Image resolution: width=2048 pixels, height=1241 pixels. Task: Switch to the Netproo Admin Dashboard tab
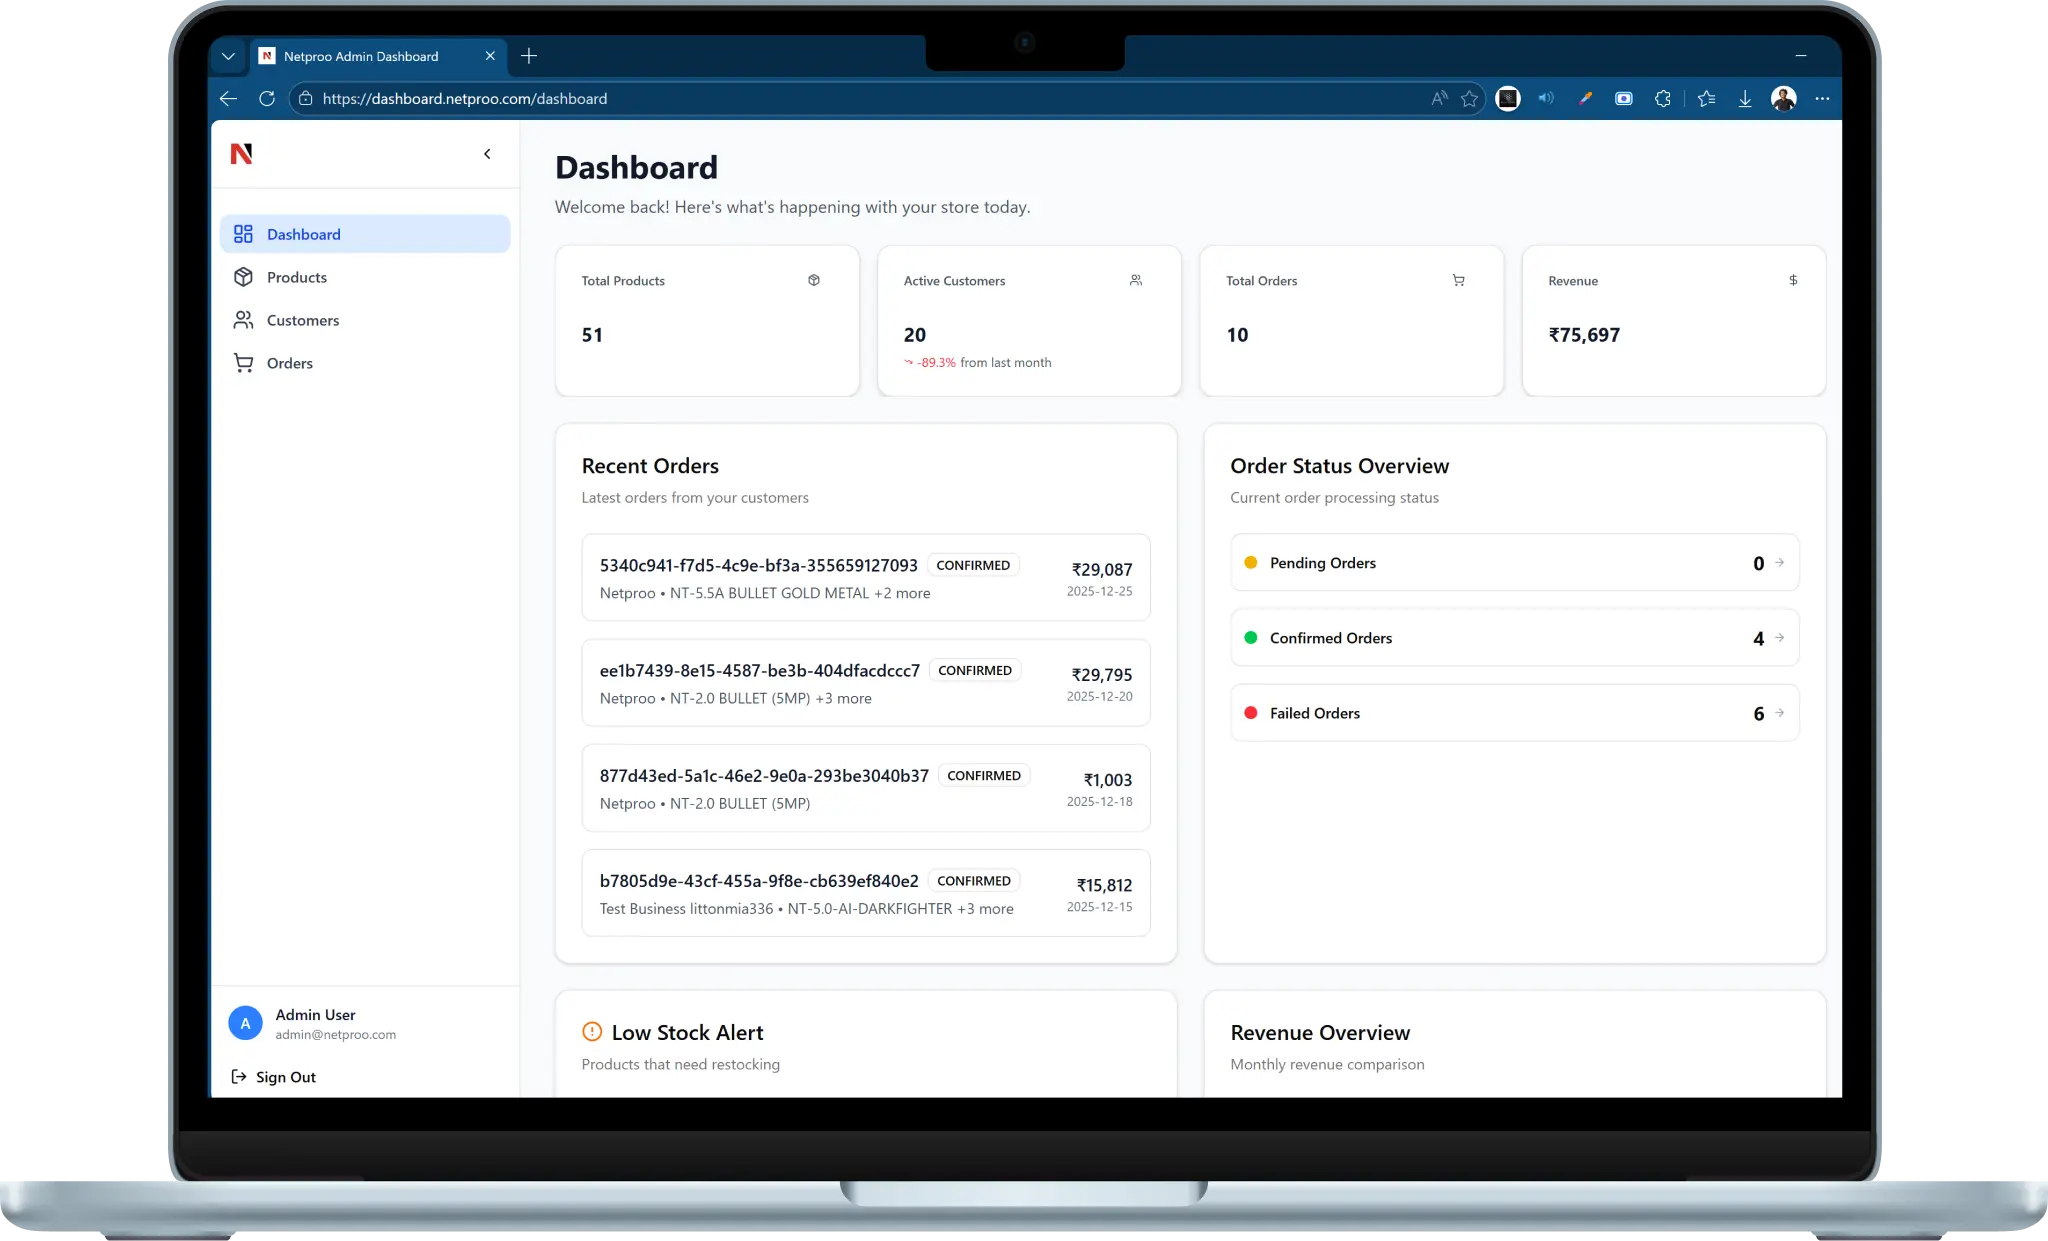(x=360, y=56)
